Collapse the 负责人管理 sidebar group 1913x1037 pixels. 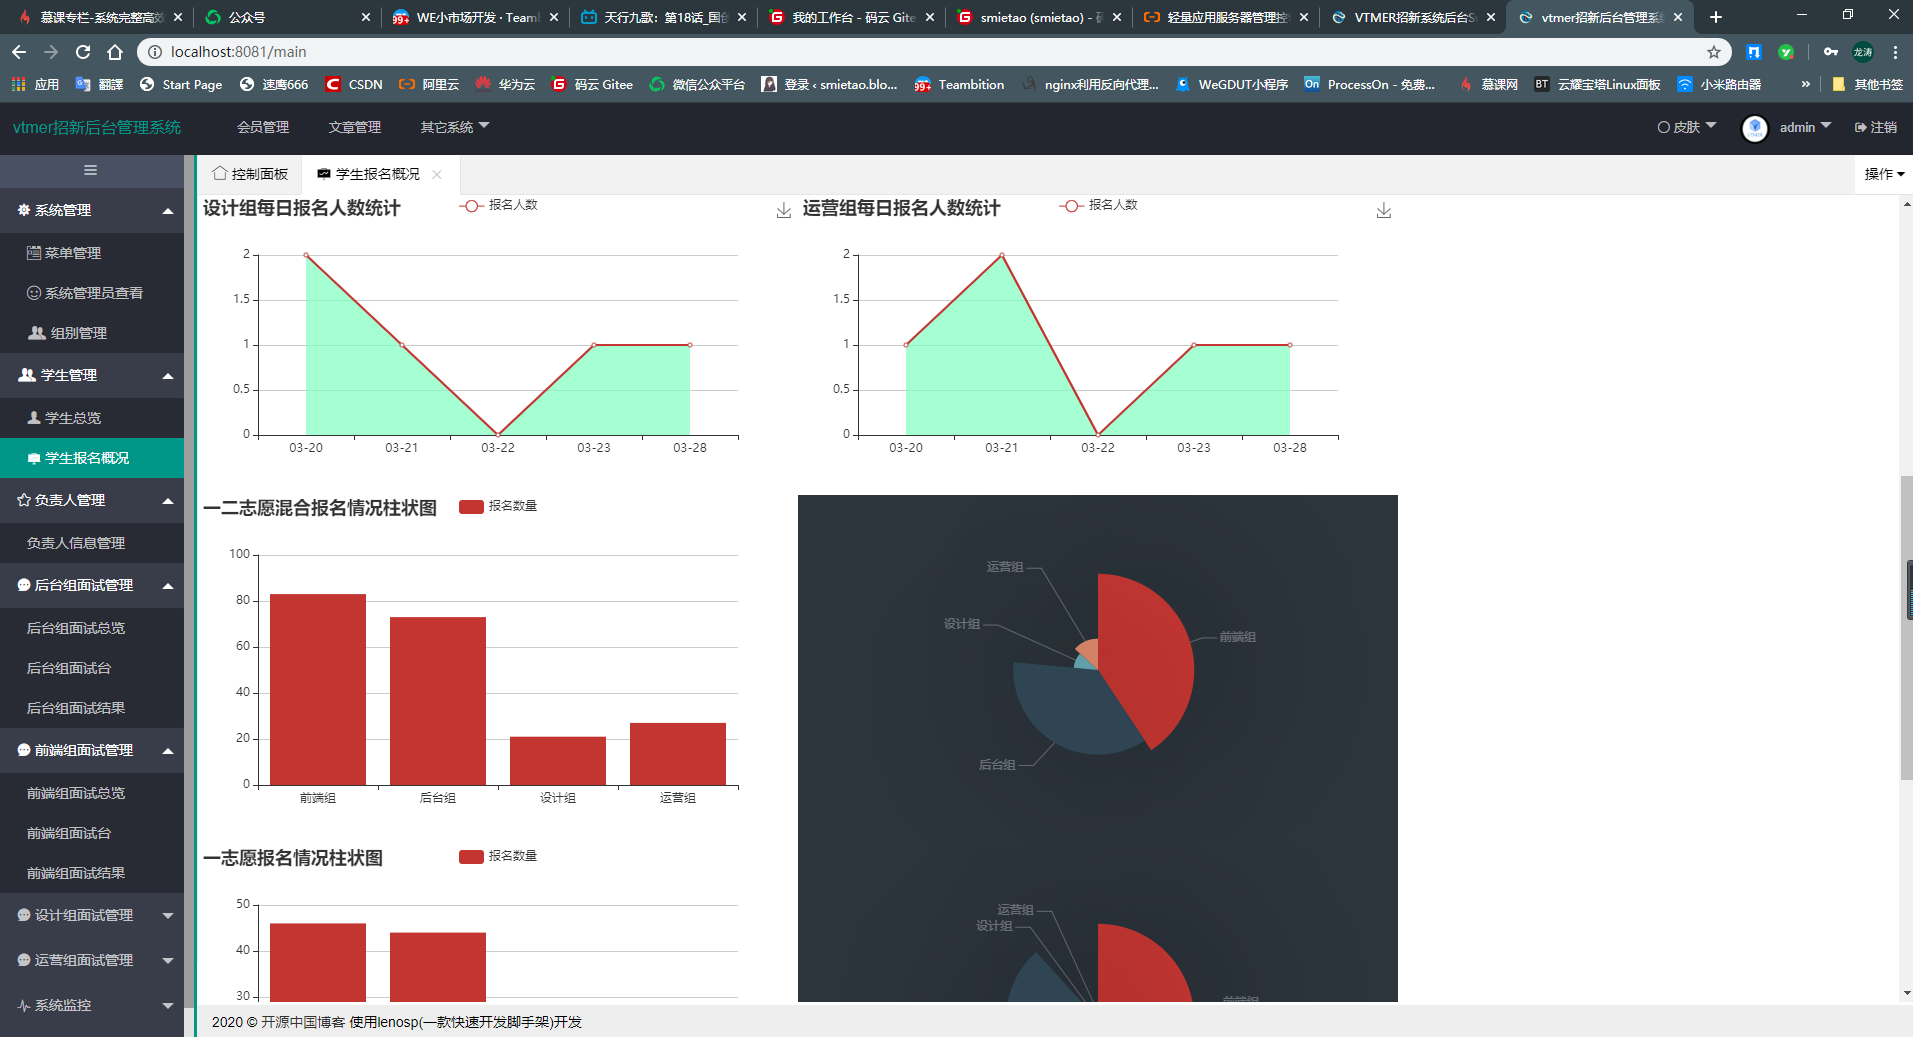(x=92, y=500)
